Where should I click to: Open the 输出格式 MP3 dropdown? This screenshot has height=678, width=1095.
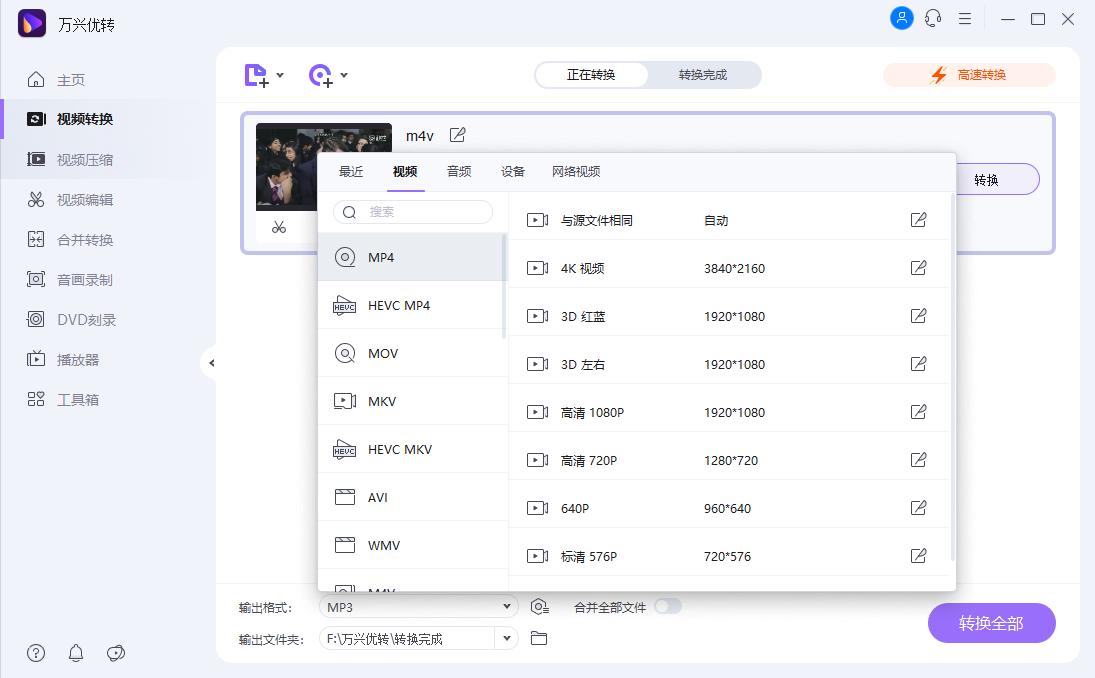(x=417, y=607)
